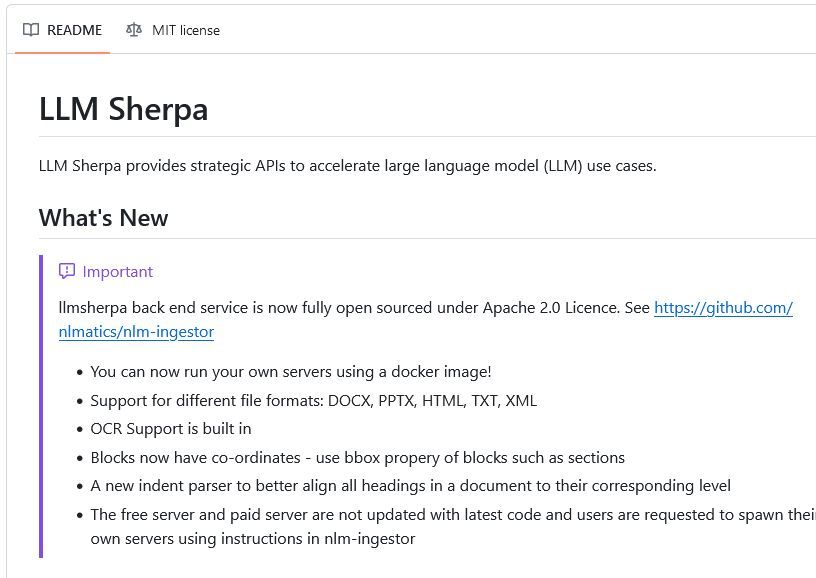The height and width of the screenshot is (578, 816).
Task: Click the purple bar of Important callout
Action: coord(41,406)
